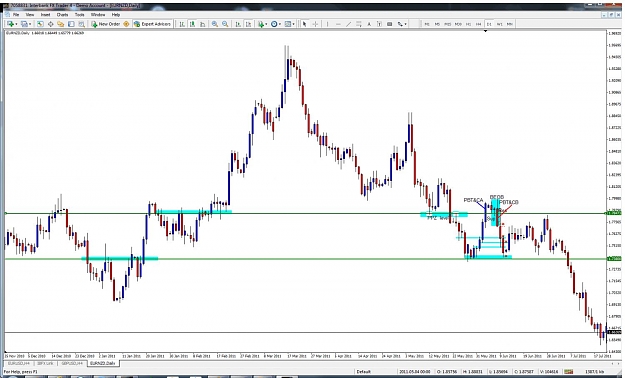This screenshot has width=625, height=378.
Task: Open the New Chart tool
Action: [10, 24]
